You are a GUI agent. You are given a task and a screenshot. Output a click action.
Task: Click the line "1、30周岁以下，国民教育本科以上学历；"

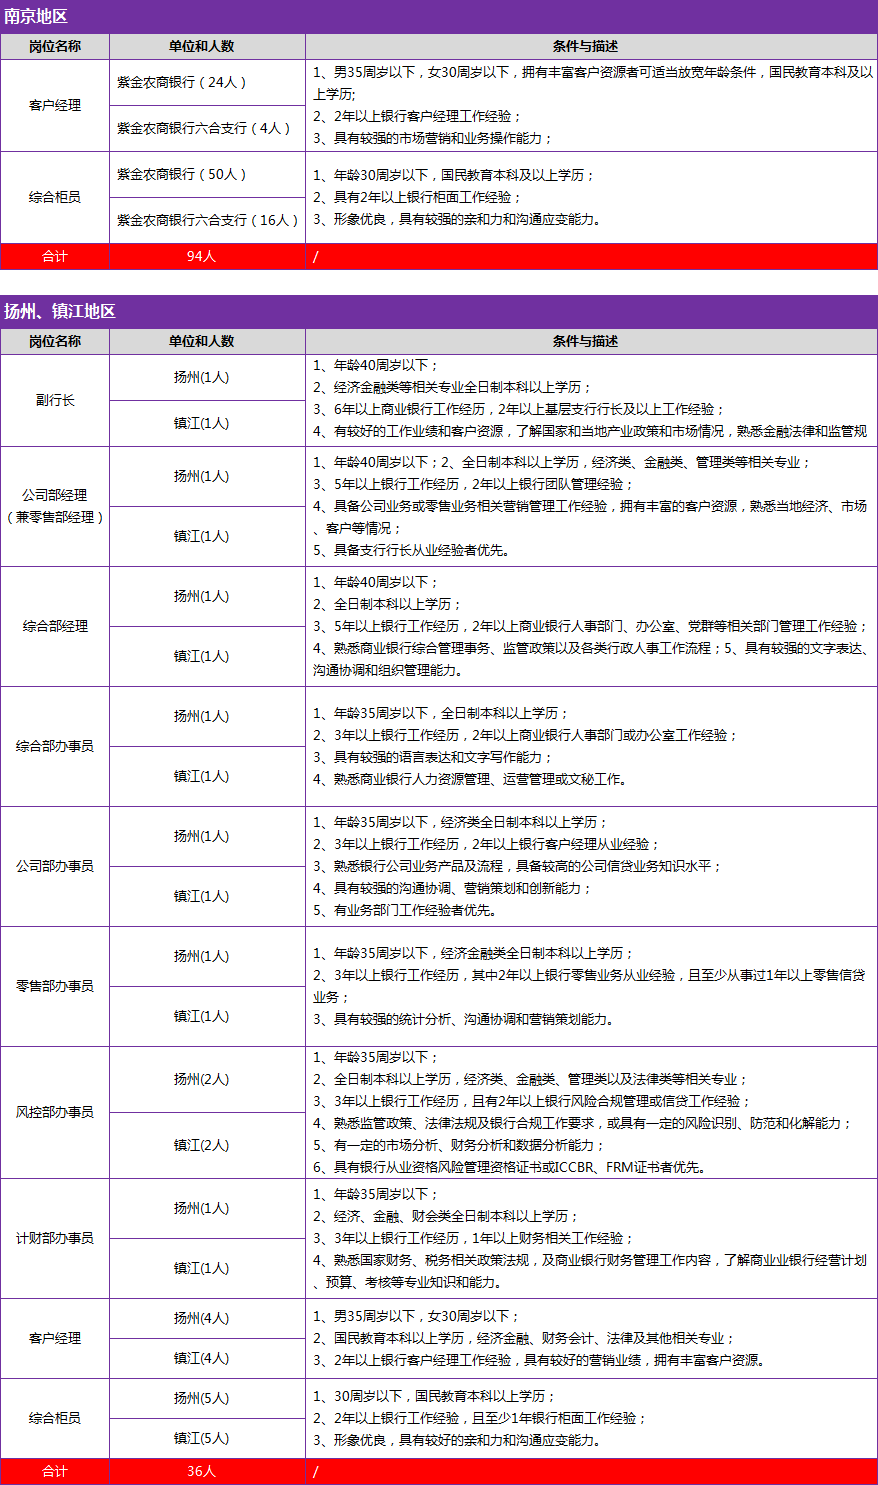[x=434, y=1396]
